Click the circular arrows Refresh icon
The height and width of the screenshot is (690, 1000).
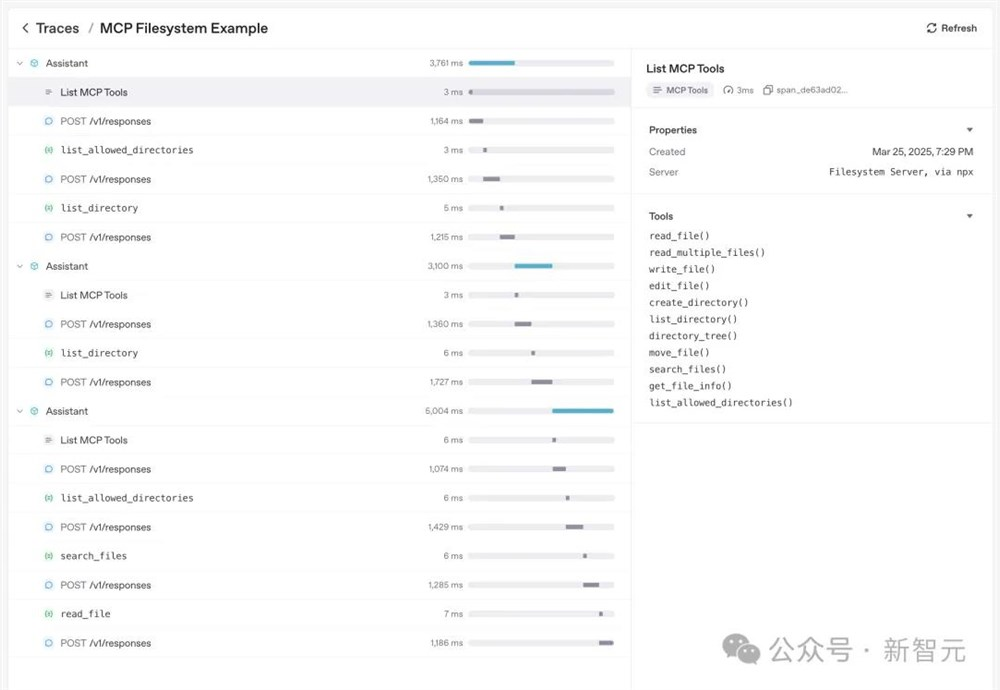point(932,29)
